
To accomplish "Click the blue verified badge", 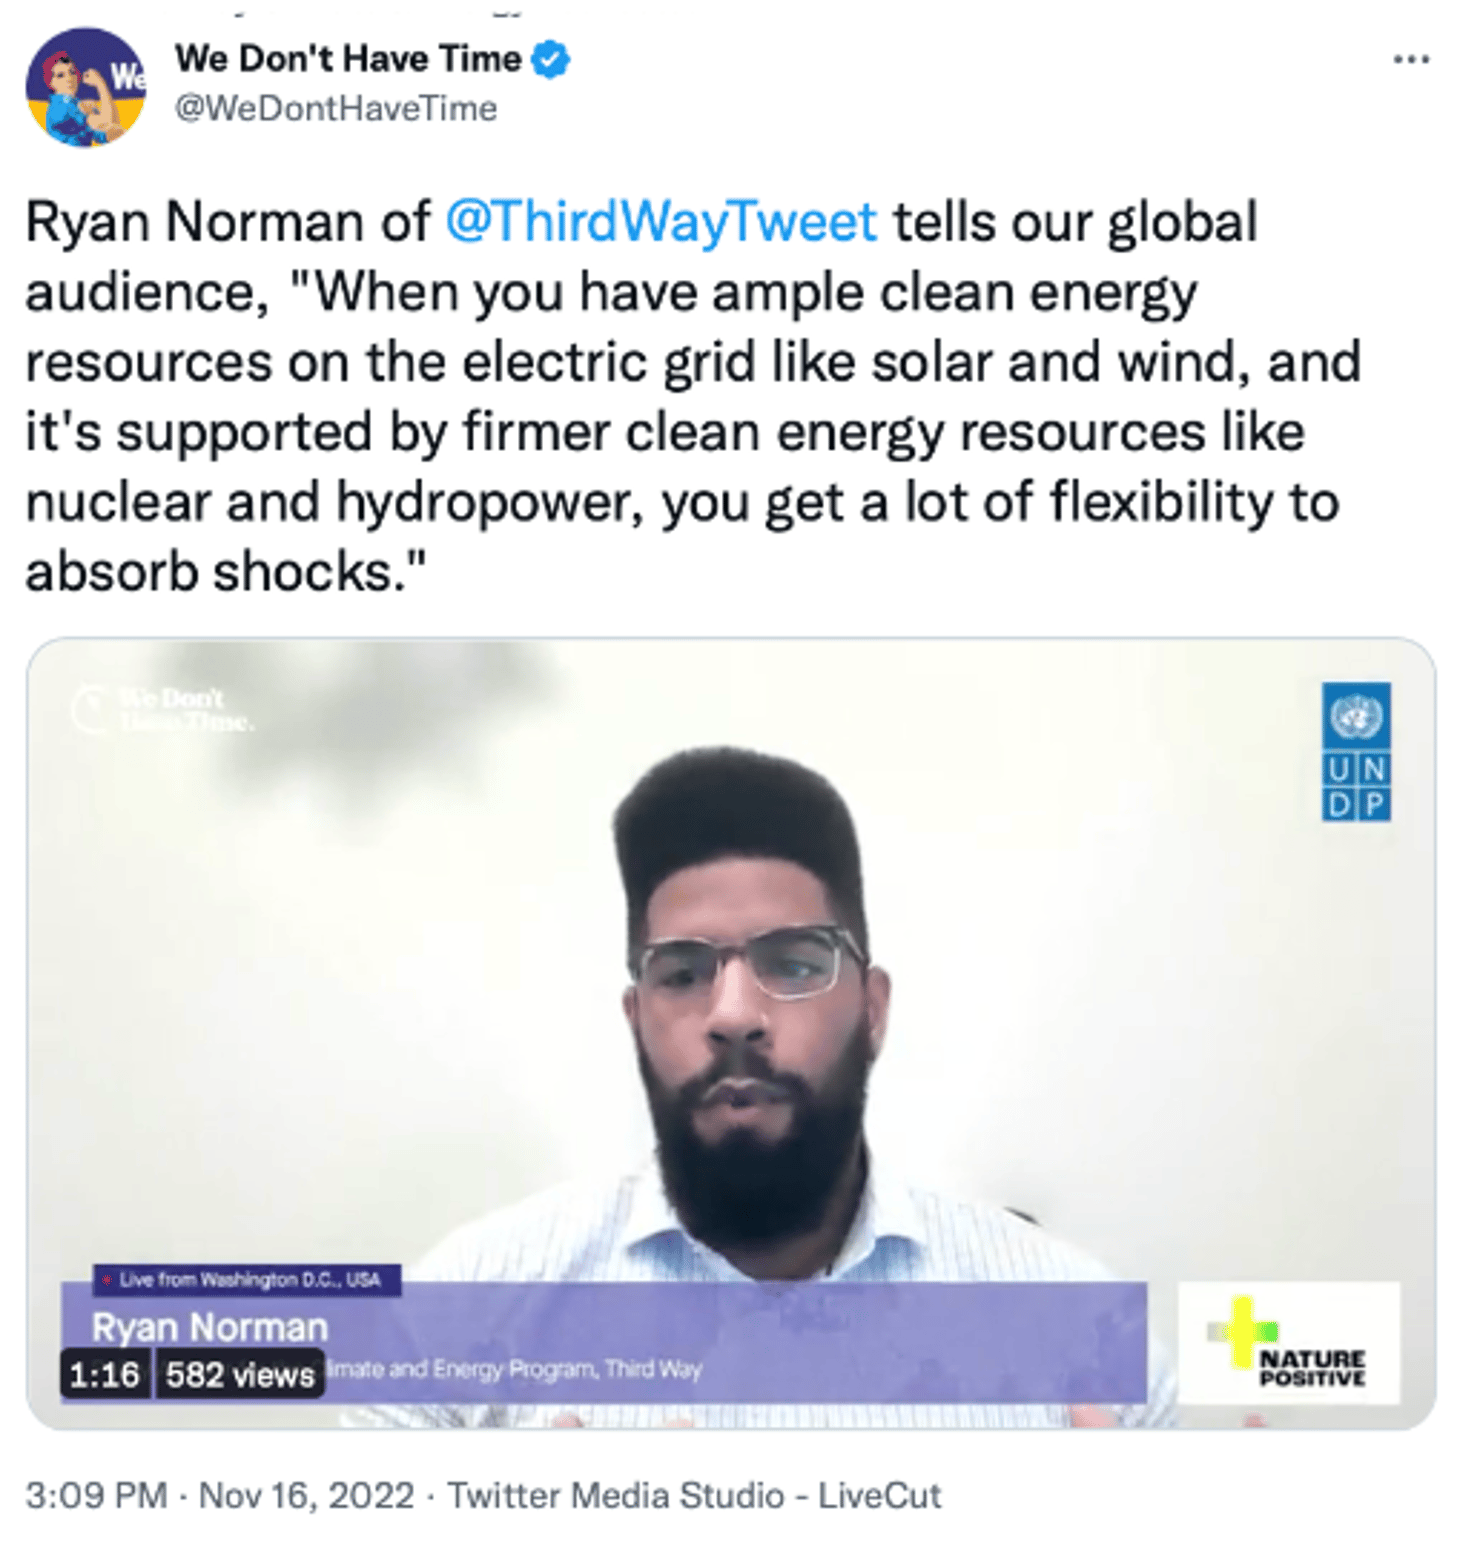I will (x=550, y=59).
